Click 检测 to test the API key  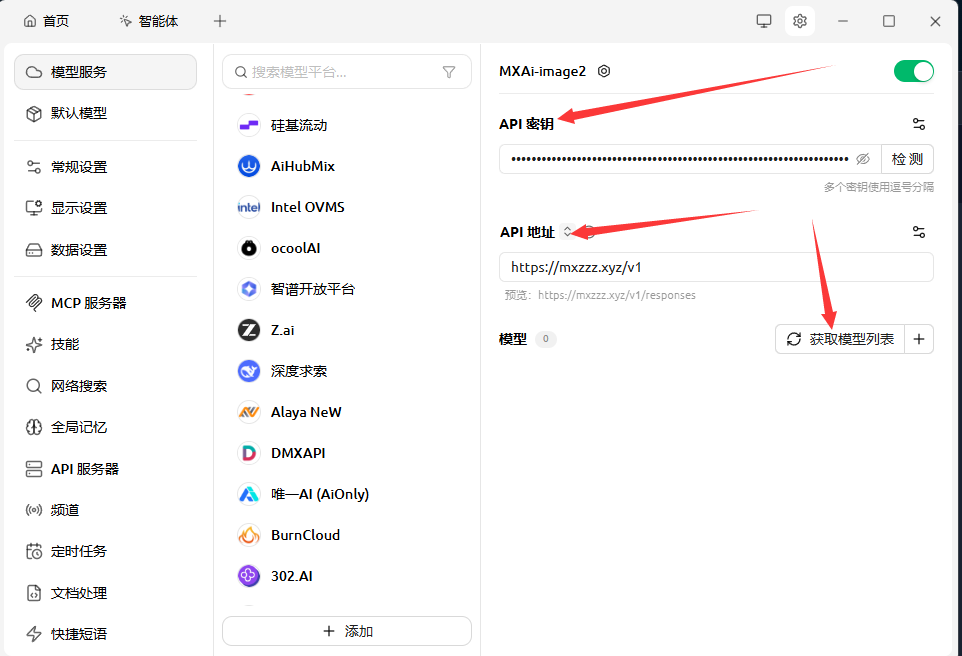point(907,159)
